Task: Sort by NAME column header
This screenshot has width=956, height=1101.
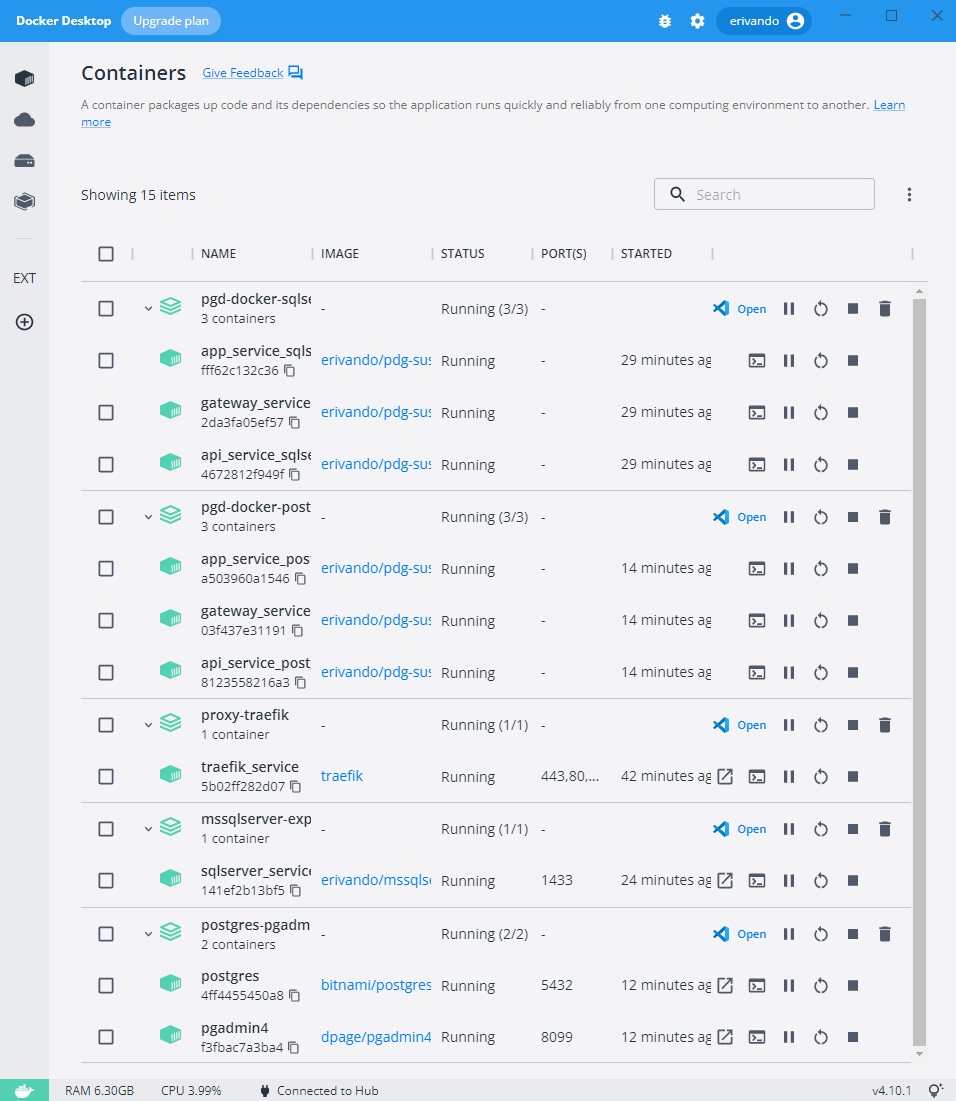Action: tap(218, 253)
